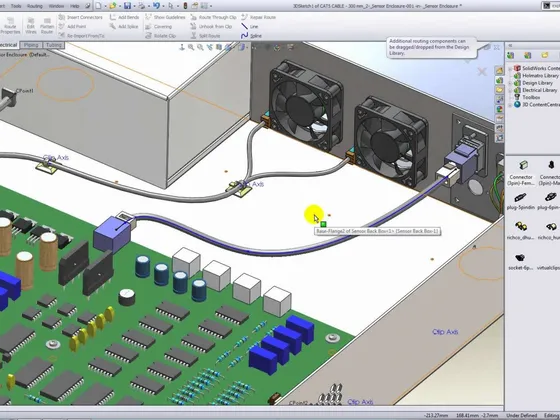
Task: Open File Explorer task pane tab
Action: [x=499, y=90]
